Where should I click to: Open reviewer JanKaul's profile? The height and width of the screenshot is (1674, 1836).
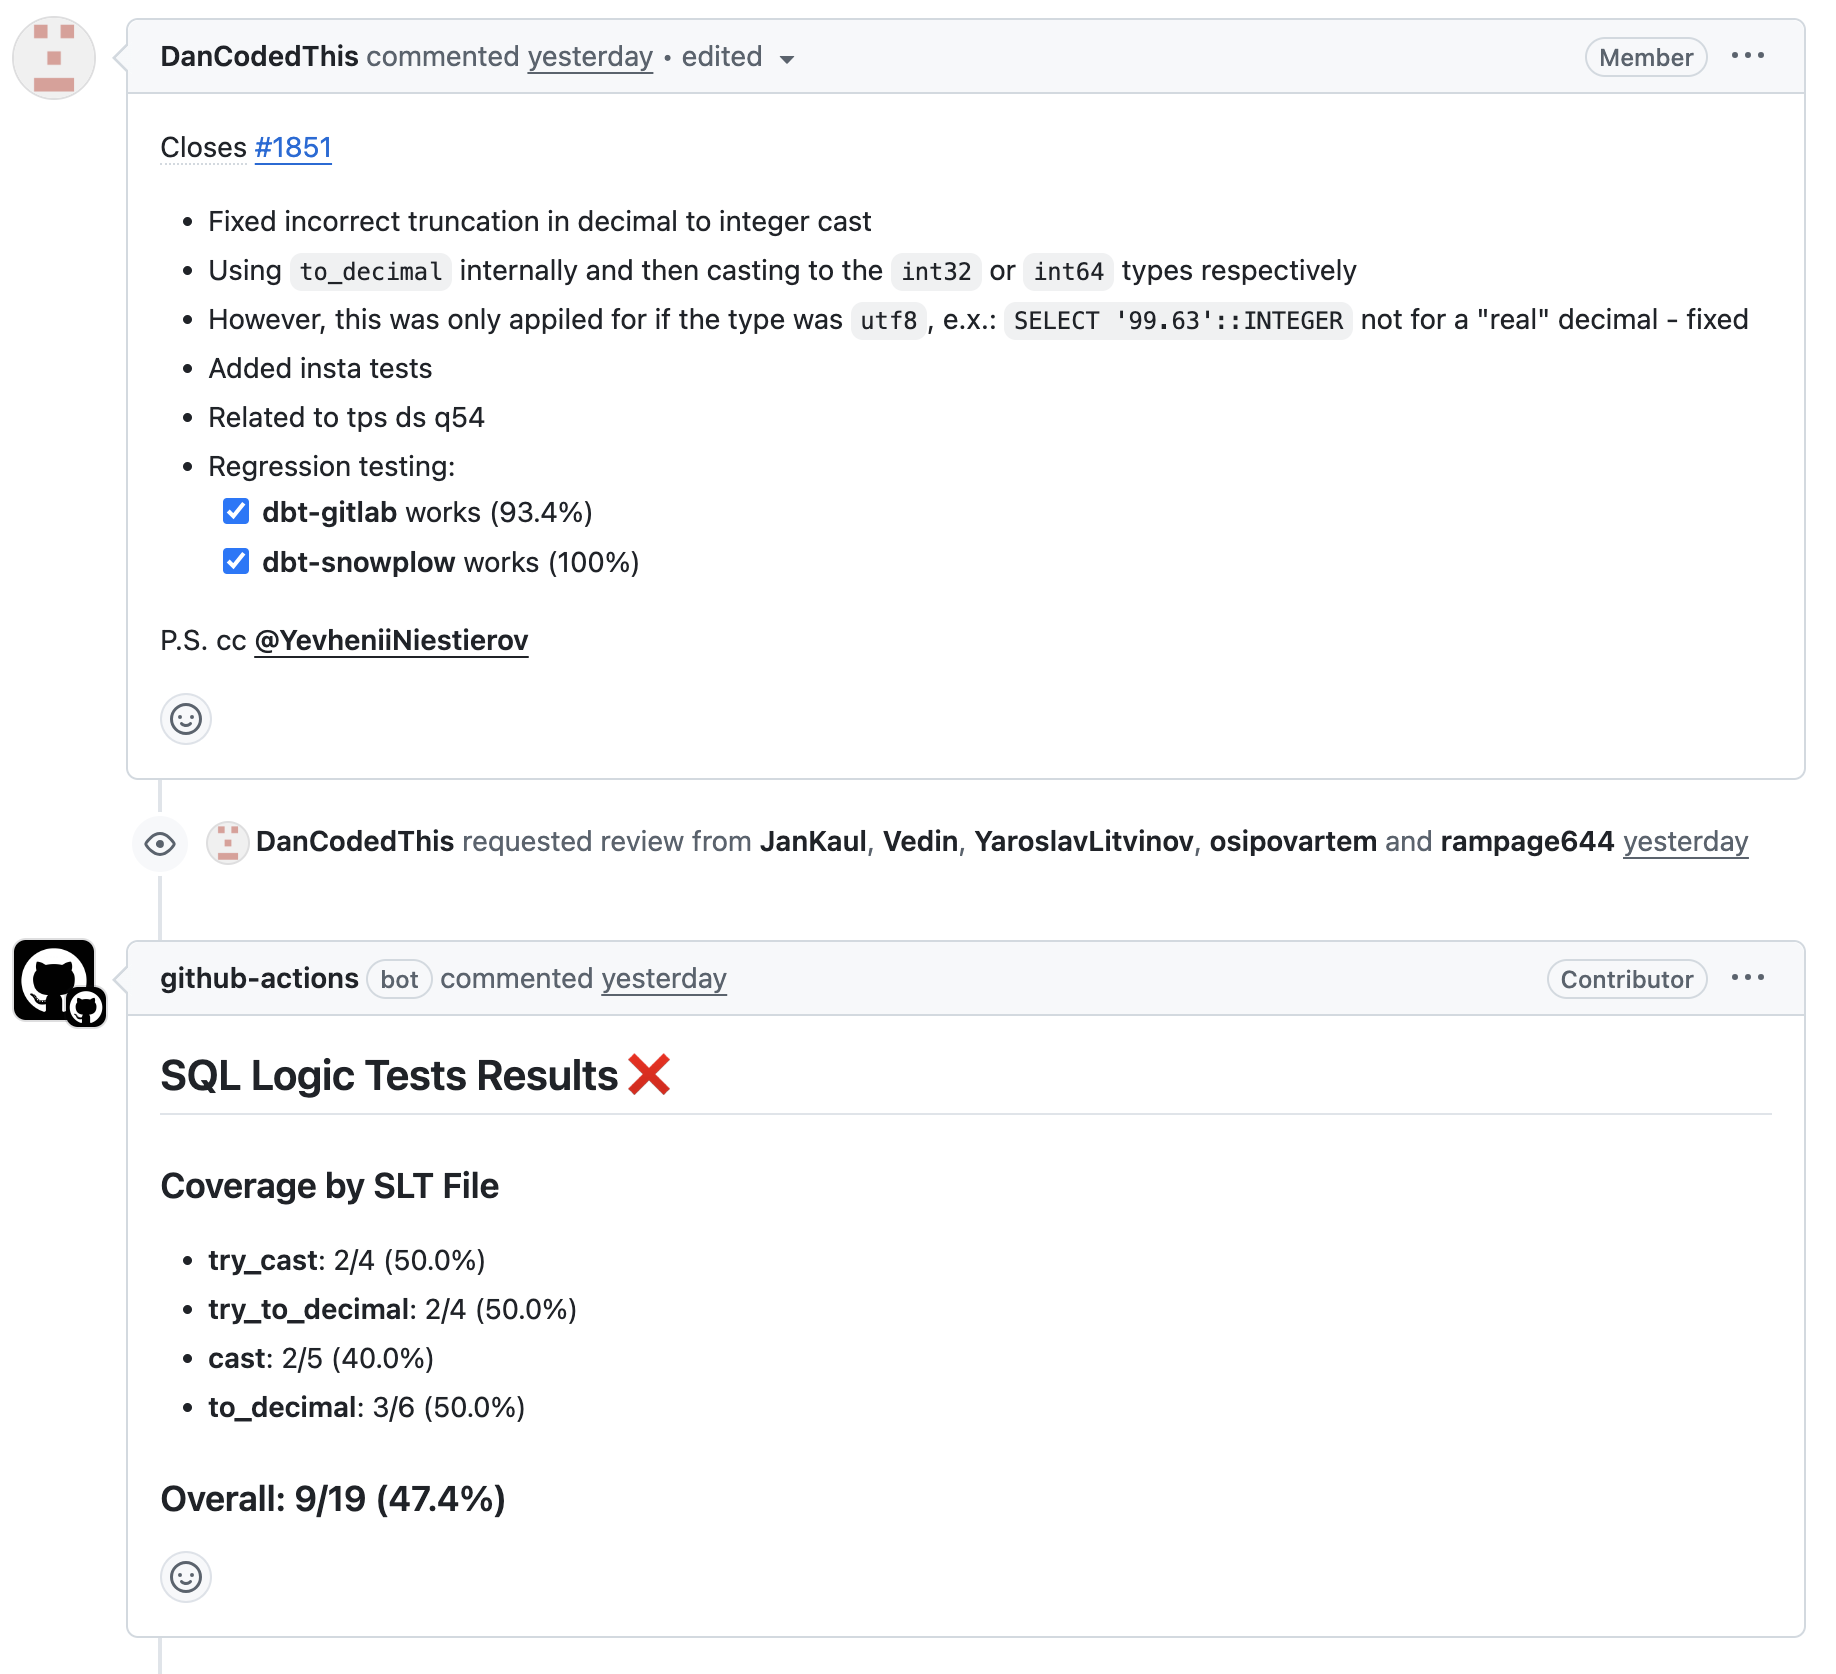pyautogui.click(x=812, y=842)
